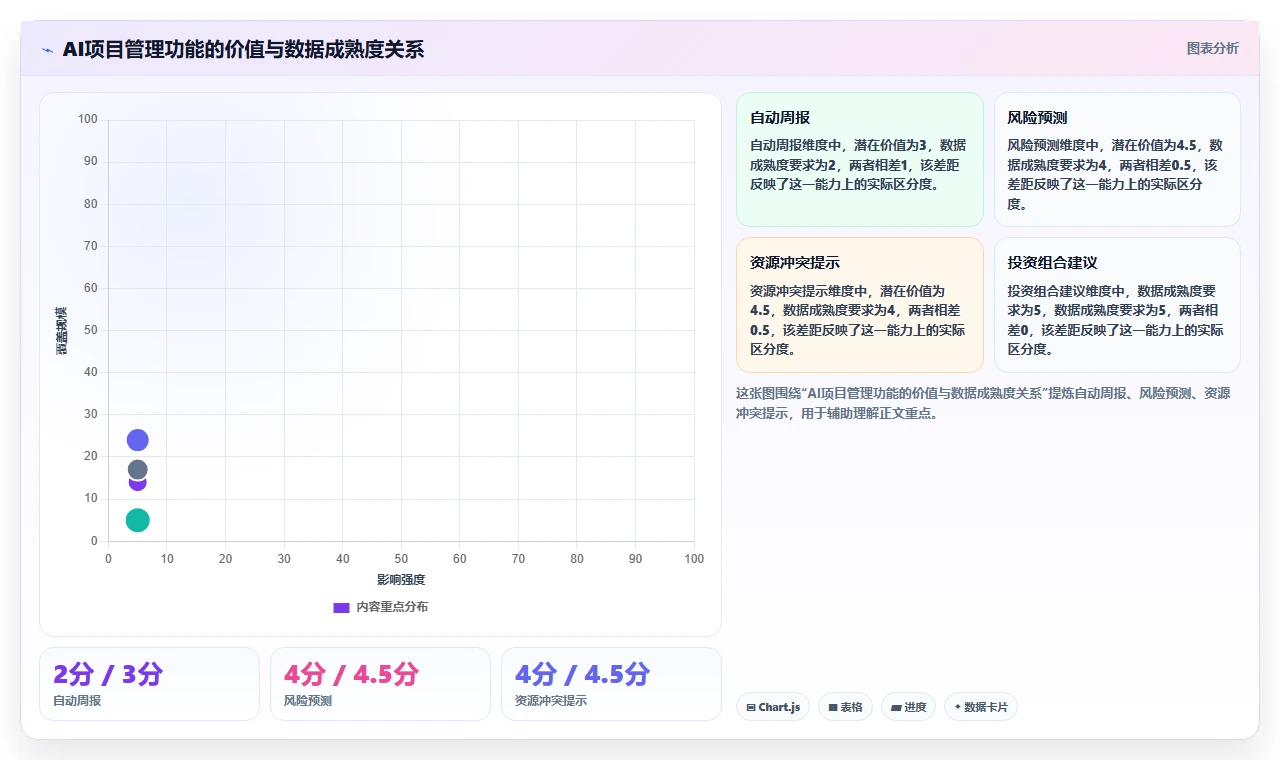Image resolution: width=1280 pixels, height=760 pixels.
Task: Click the purple bubble partly hidden behind gray
Action: point(138,485)
